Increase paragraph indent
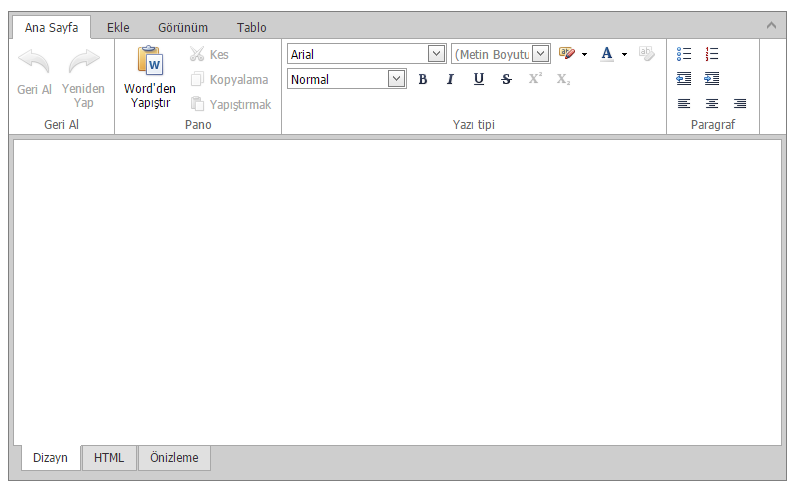This screenshot has width=799, height=491. coord(712,78)
